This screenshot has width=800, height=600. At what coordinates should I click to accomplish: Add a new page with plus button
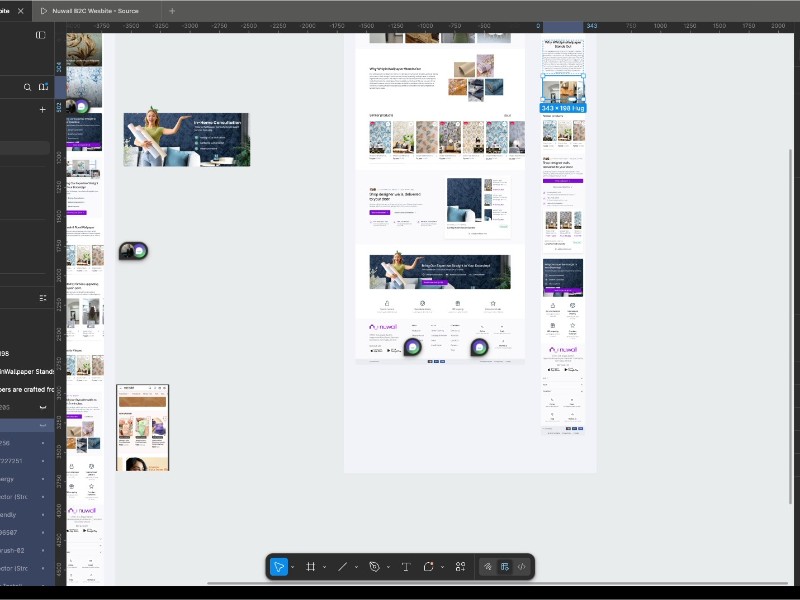pyautogui.click(x=42, y=110)
